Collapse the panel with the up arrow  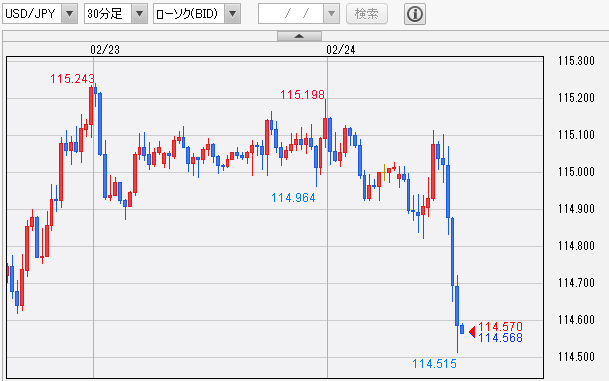299,36
